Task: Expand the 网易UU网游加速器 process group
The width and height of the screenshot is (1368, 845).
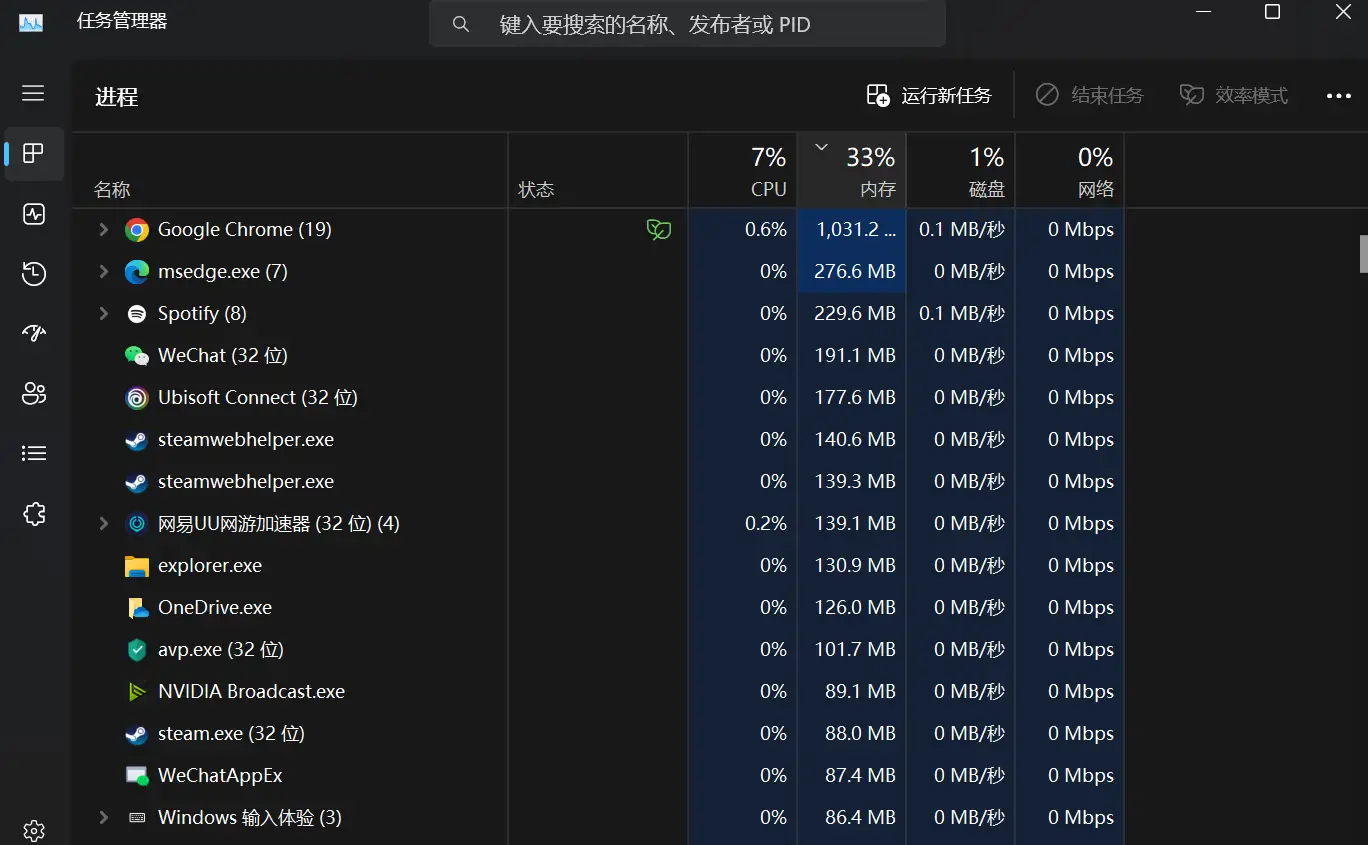Action: tap(103, 524)
